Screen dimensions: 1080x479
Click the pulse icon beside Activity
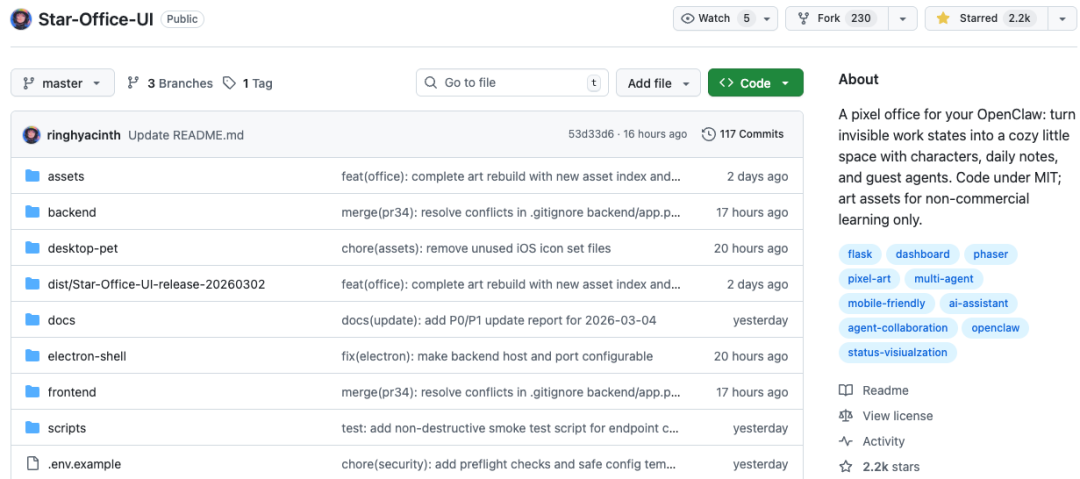(846, 442)
